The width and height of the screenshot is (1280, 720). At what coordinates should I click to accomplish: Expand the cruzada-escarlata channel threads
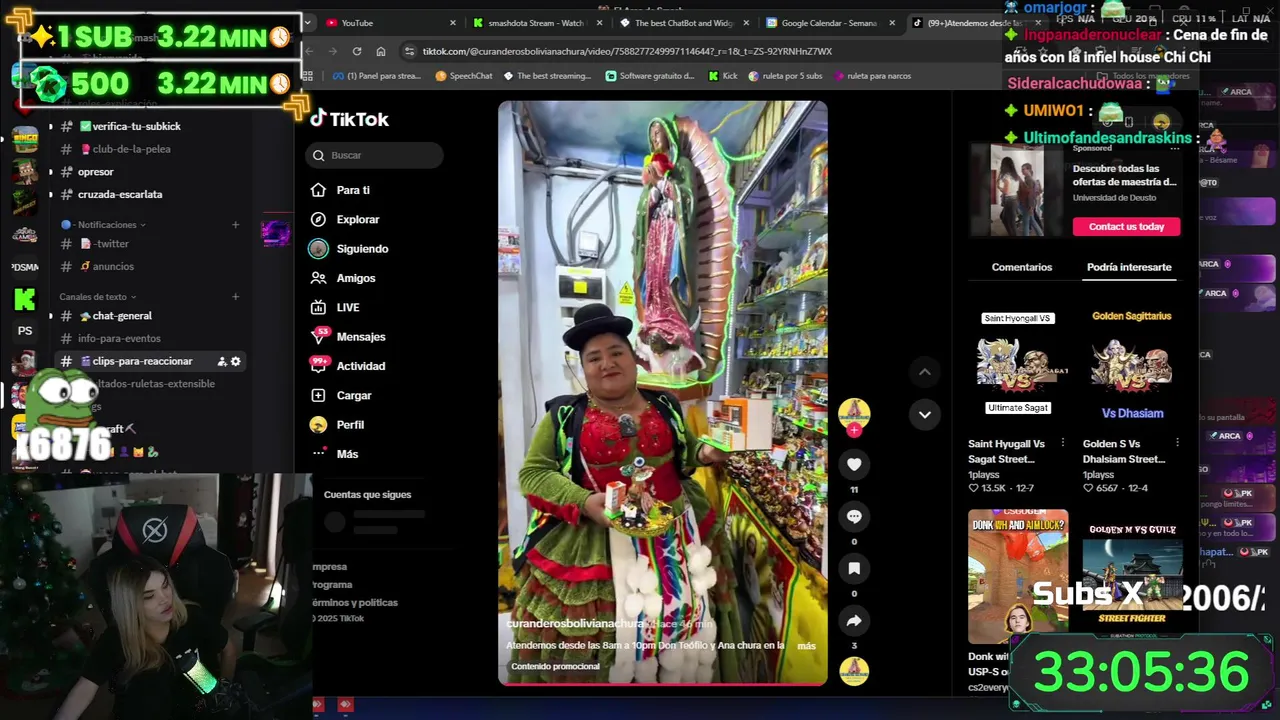point(51,194)
